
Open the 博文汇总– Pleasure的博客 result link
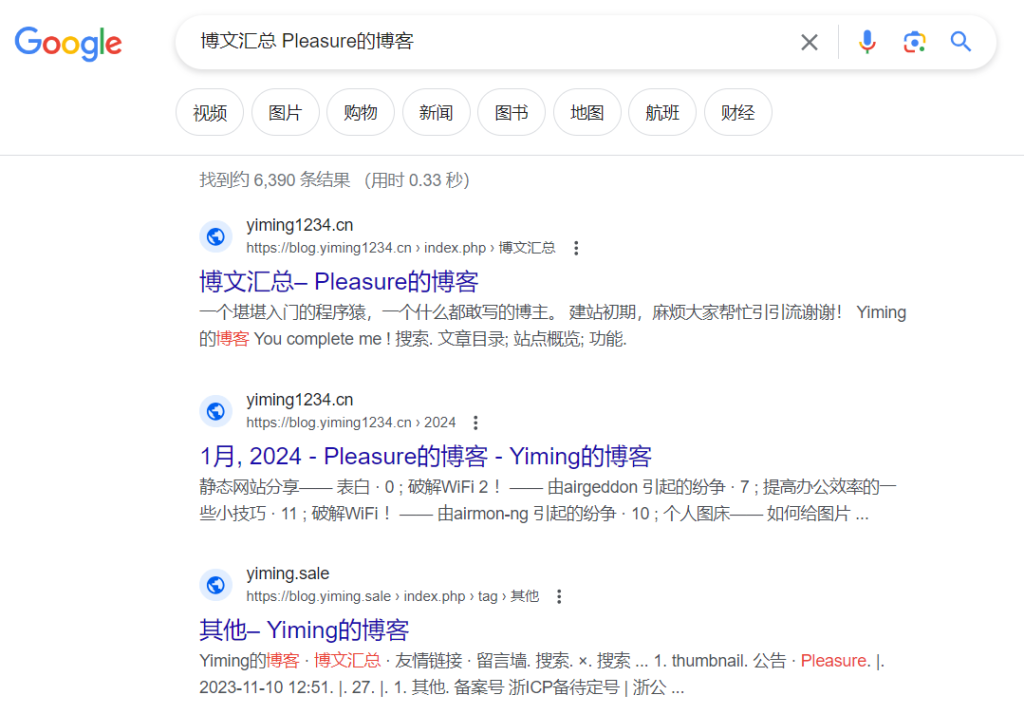[x=339, y=281]
